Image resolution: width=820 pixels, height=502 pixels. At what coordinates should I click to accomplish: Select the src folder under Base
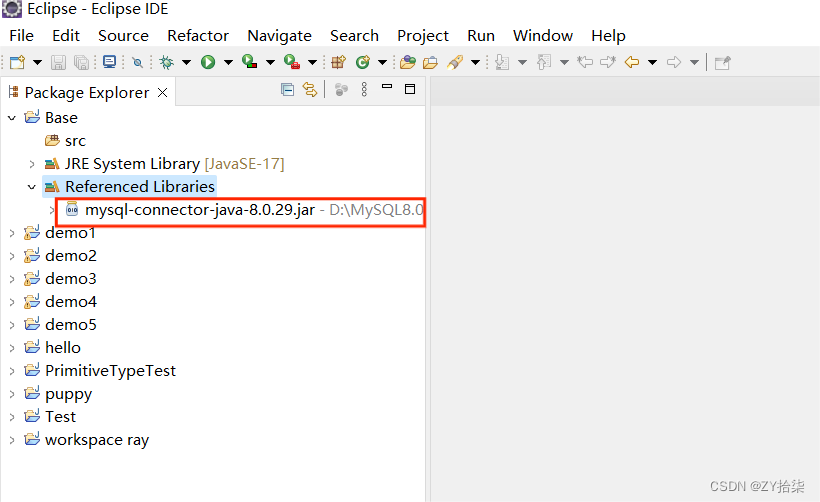(x=75, y=141)
